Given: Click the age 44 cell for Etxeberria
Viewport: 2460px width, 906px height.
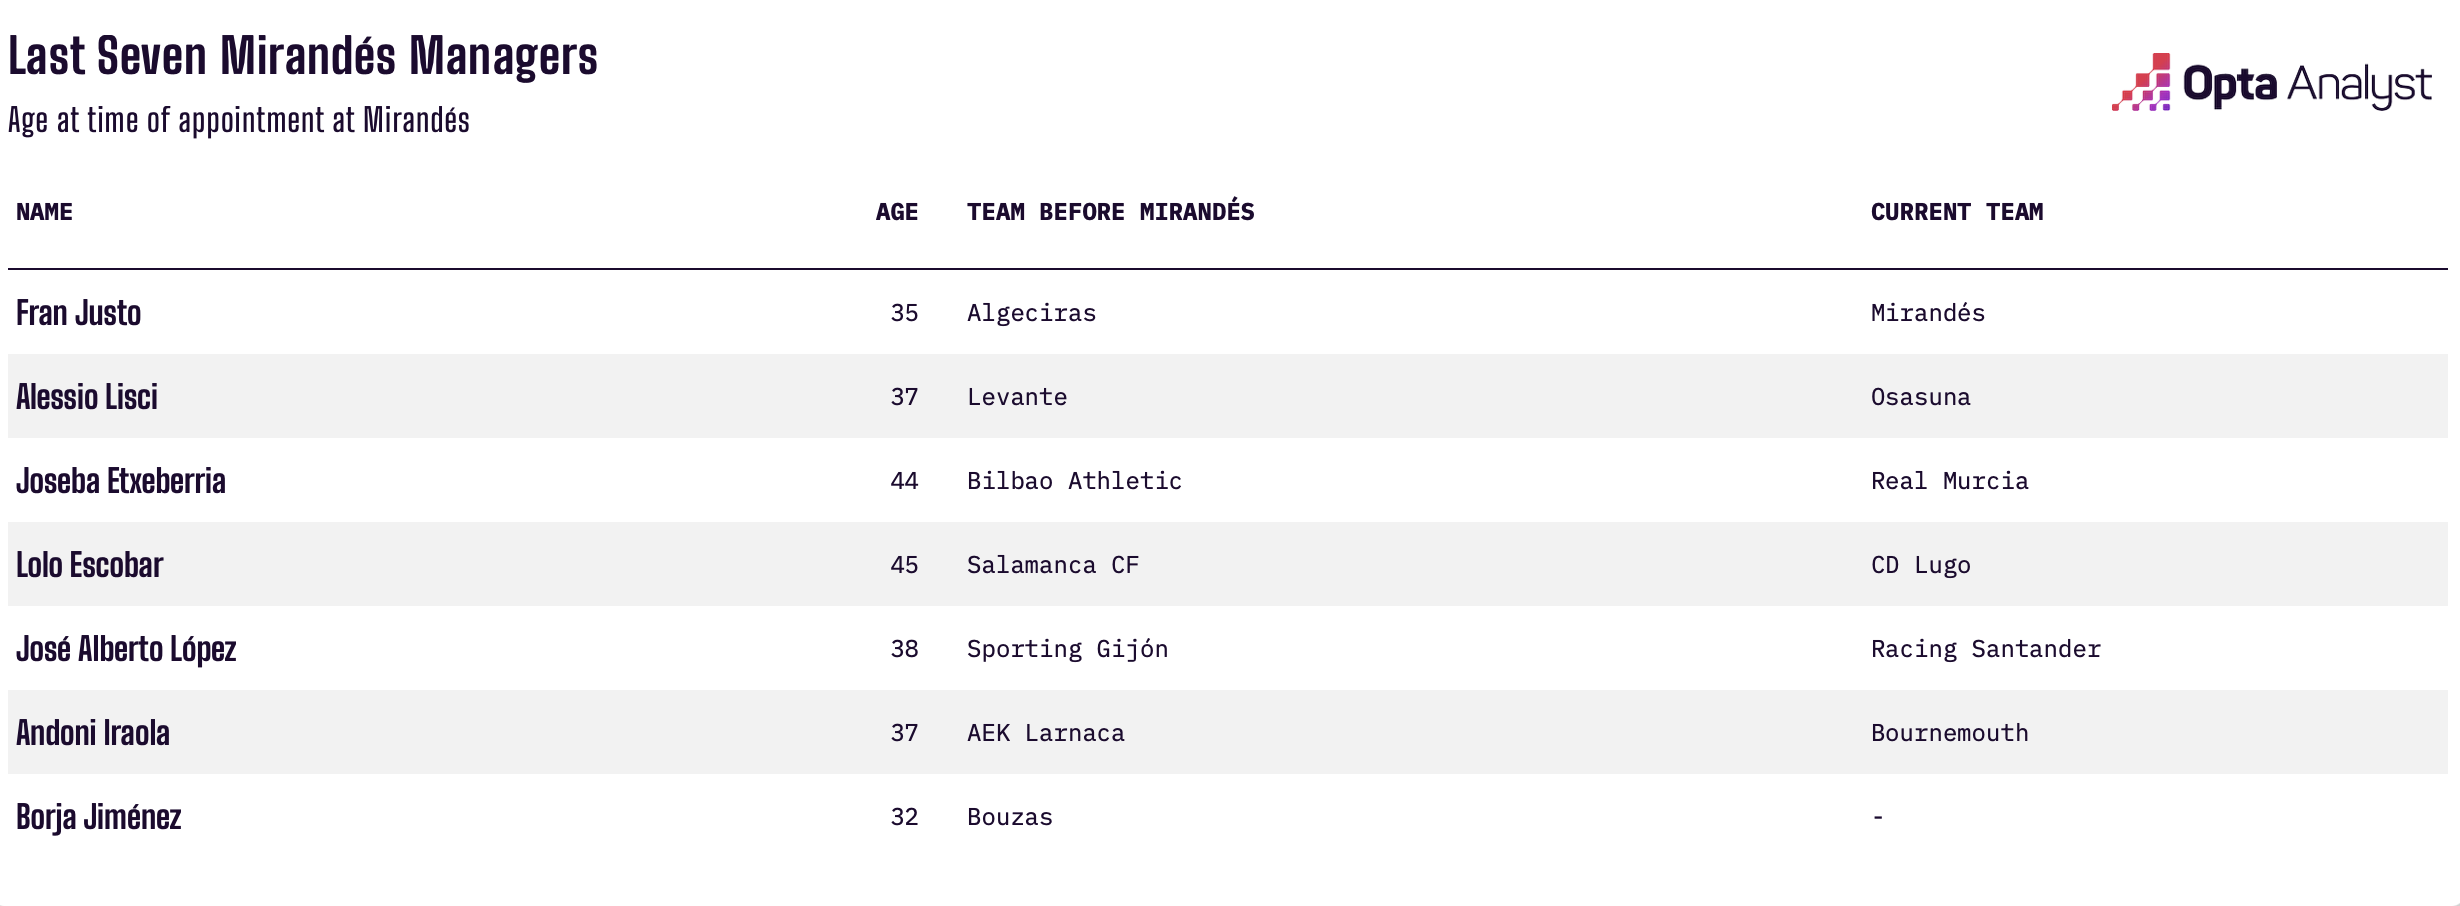Looking at the screenshot, I should click(x=904, y=481).
